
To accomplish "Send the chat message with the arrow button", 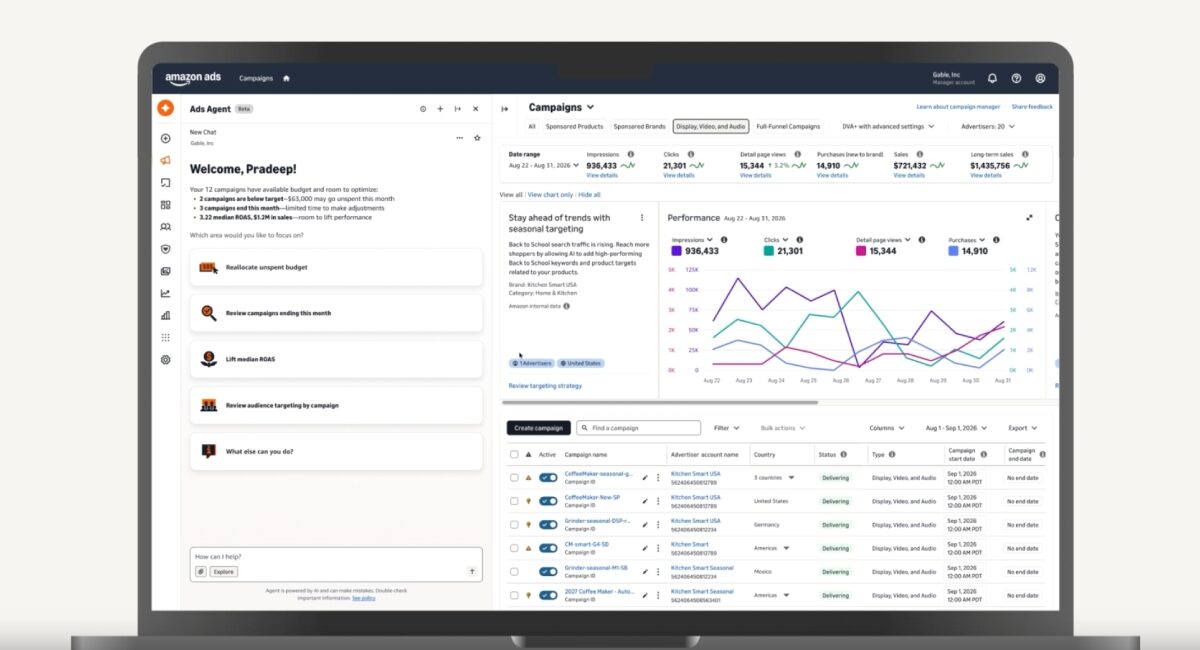I will point(472,572).
